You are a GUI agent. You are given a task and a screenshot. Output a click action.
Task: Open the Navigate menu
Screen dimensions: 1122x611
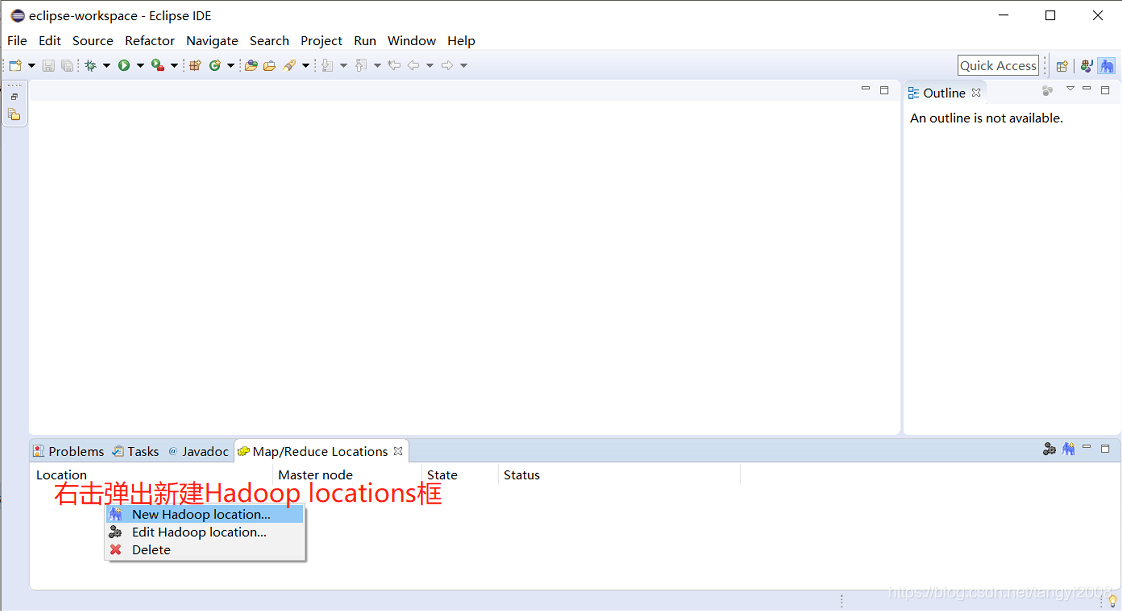point(212,41)
